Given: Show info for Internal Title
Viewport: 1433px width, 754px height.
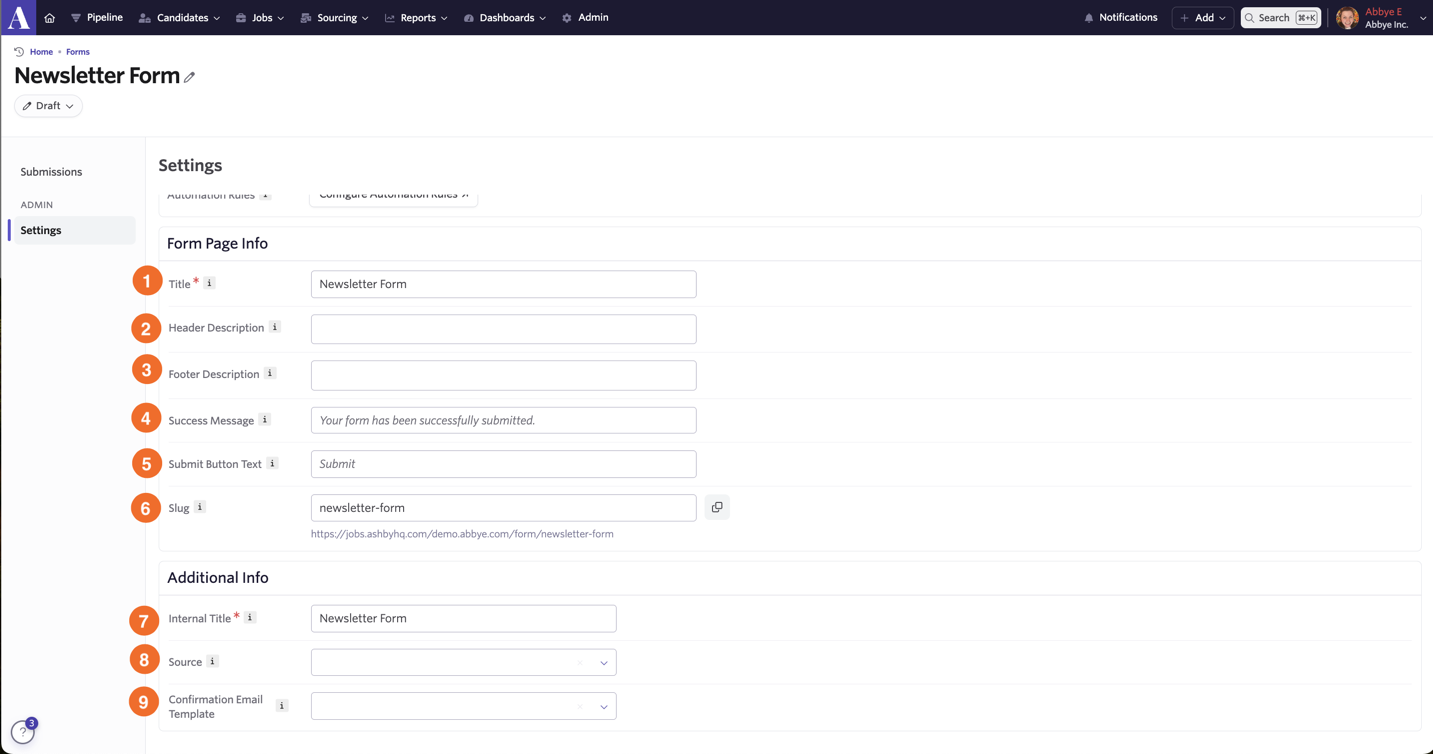Looking at the screenshot, I should pos(250,617).
